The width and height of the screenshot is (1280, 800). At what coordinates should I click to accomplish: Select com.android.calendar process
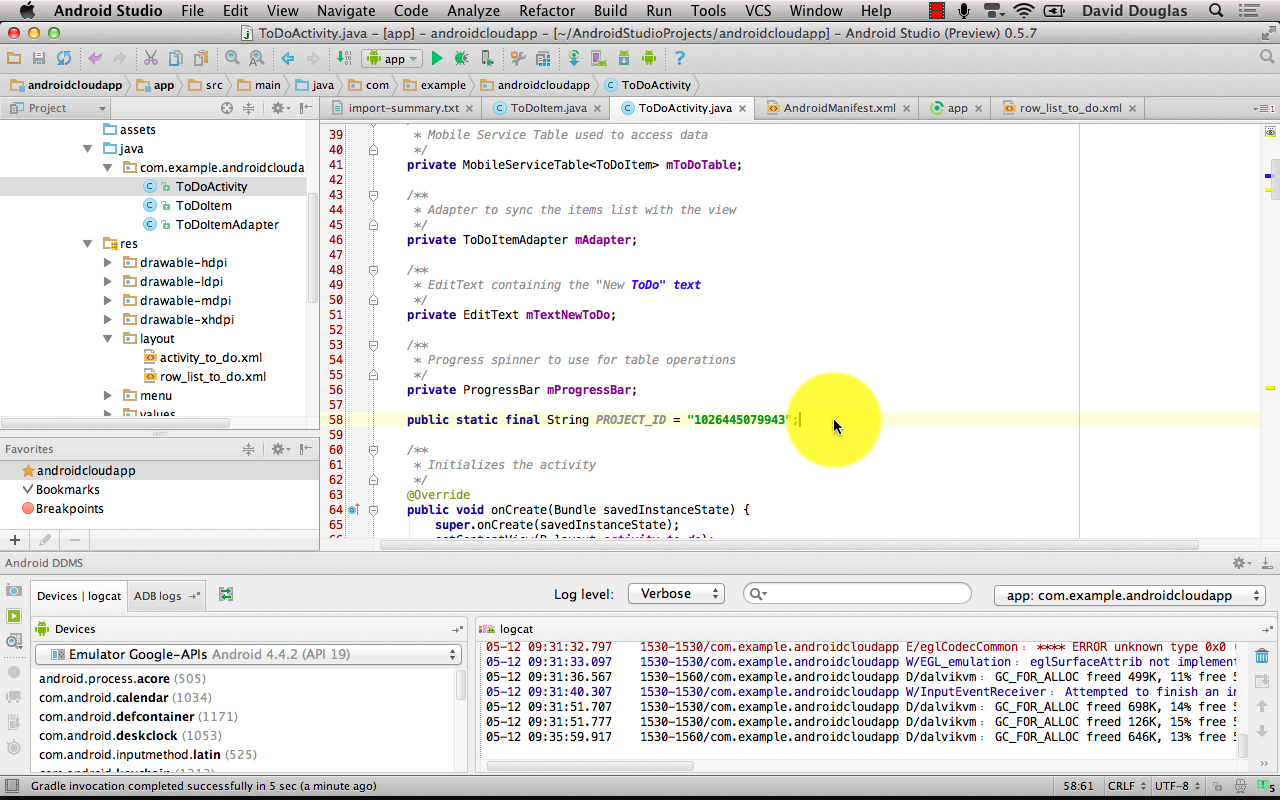click(x=125, y=698)
